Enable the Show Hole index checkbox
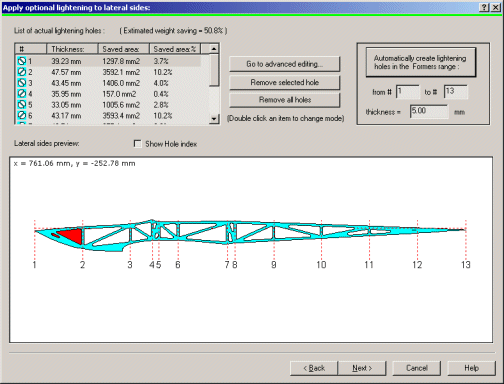This screenshot has width=504, height=384. click(137, 144)
